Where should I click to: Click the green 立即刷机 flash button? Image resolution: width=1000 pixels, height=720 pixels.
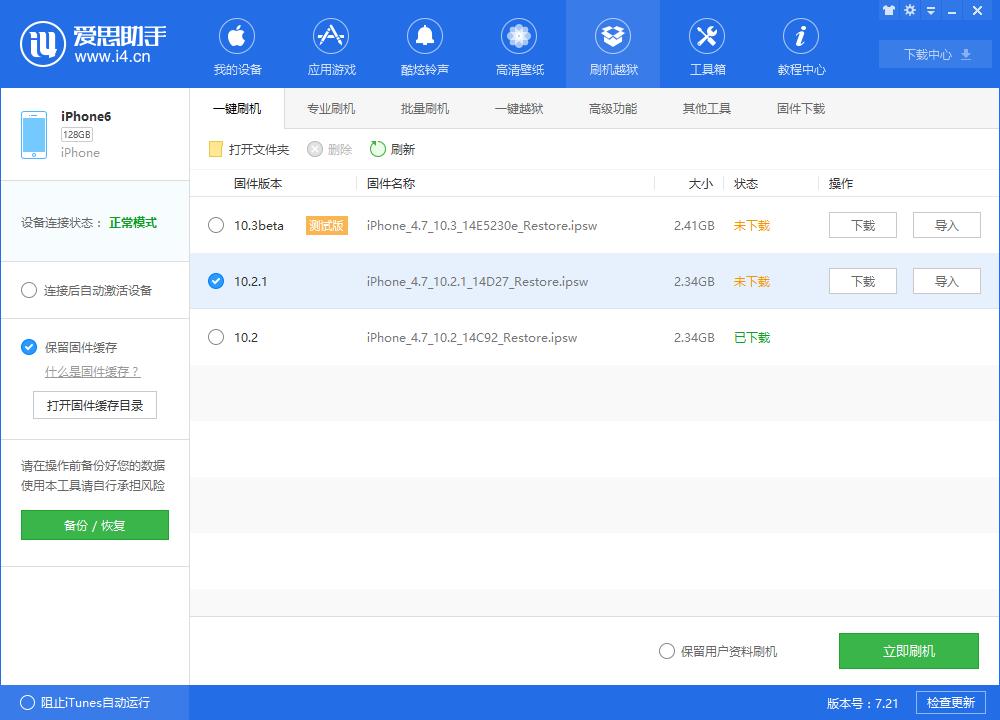[908, 650]
